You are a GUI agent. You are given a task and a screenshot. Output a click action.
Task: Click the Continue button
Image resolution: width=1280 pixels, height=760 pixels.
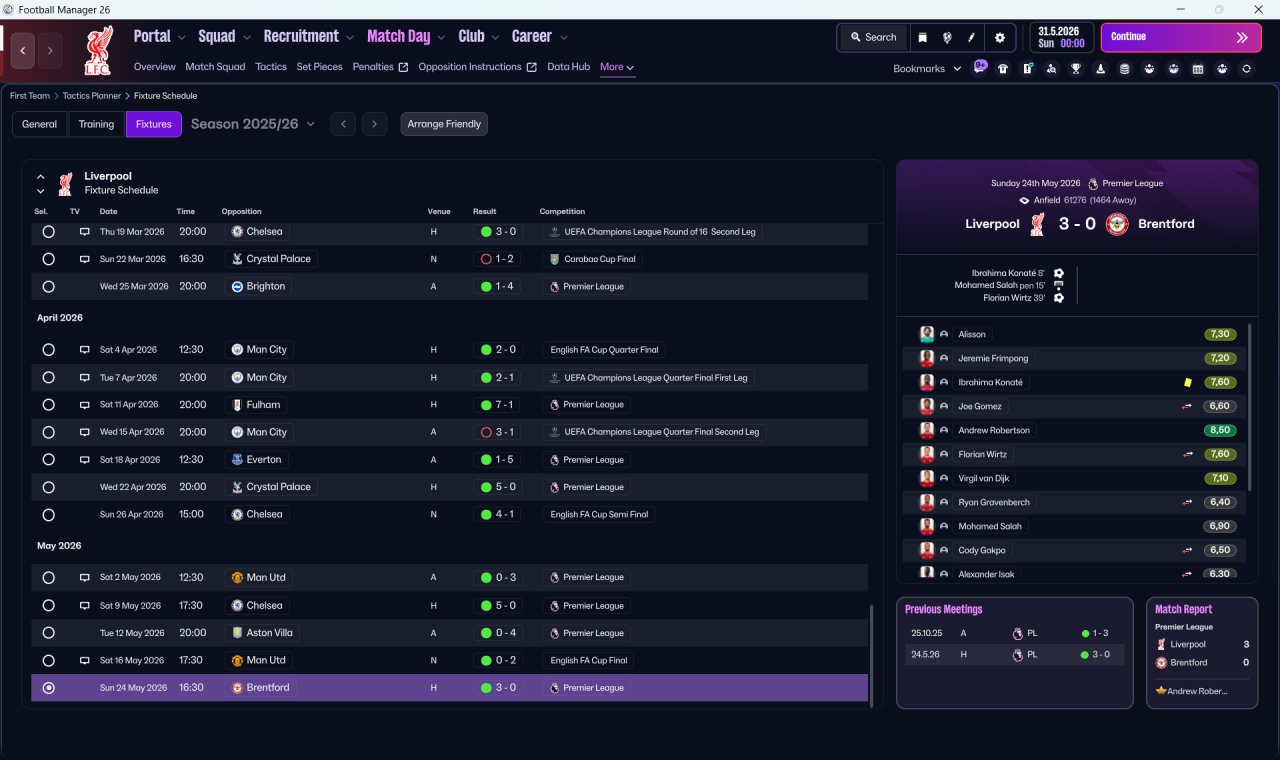coord(1181,37)
